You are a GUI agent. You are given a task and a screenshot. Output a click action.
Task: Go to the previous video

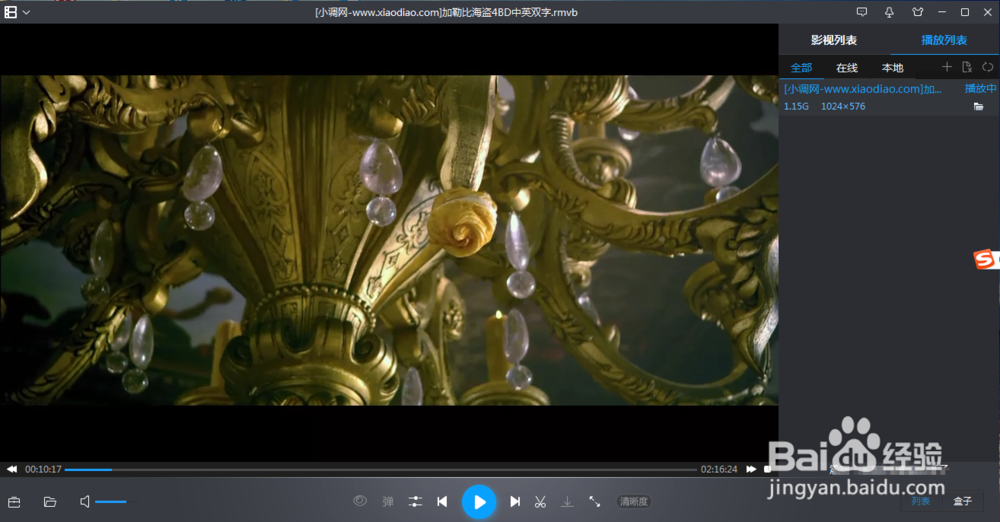[x=442, y=502]
